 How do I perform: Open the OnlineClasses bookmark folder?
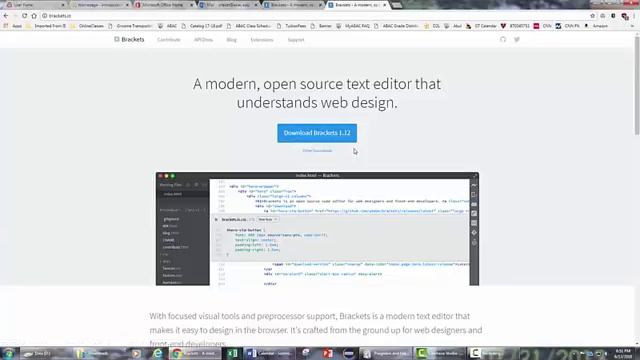point(87,26)
